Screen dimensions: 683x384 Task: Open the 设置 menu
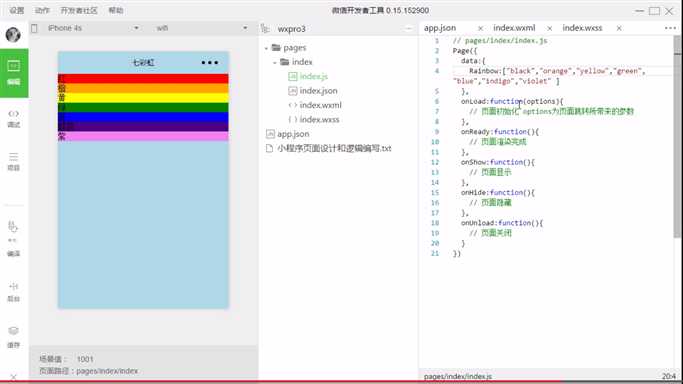17,10
